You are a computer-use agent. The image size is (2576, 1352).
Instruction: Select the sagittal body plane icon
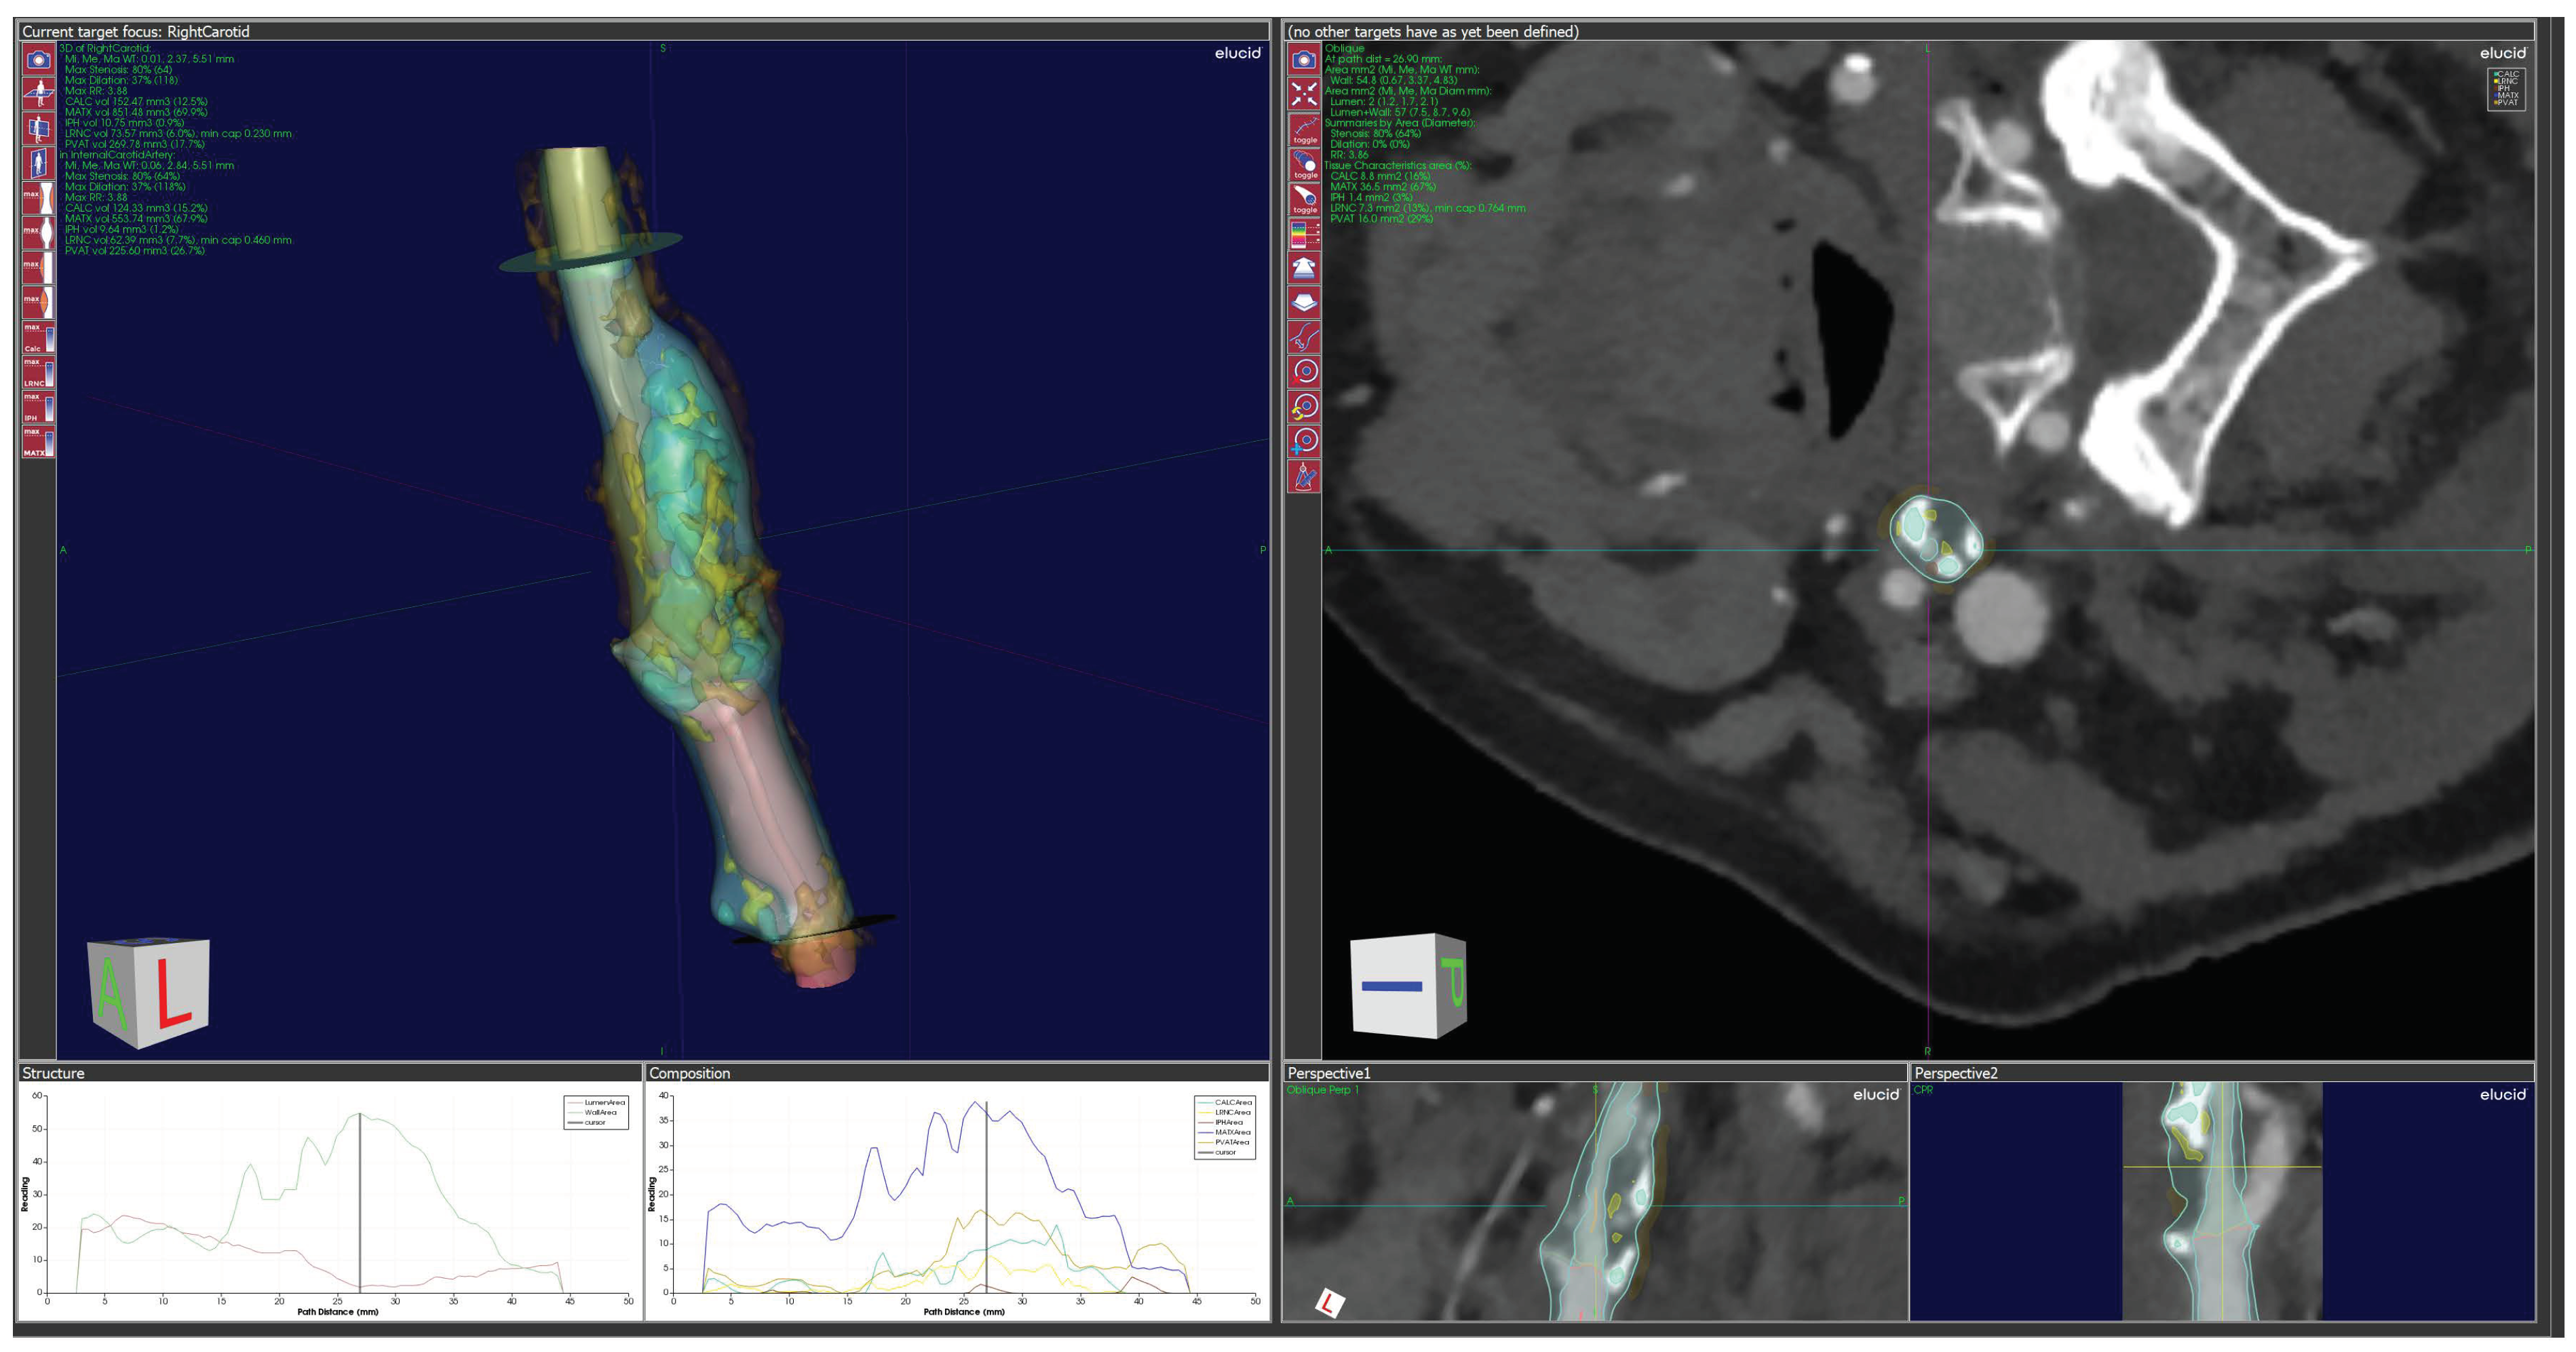coord(38,128)
